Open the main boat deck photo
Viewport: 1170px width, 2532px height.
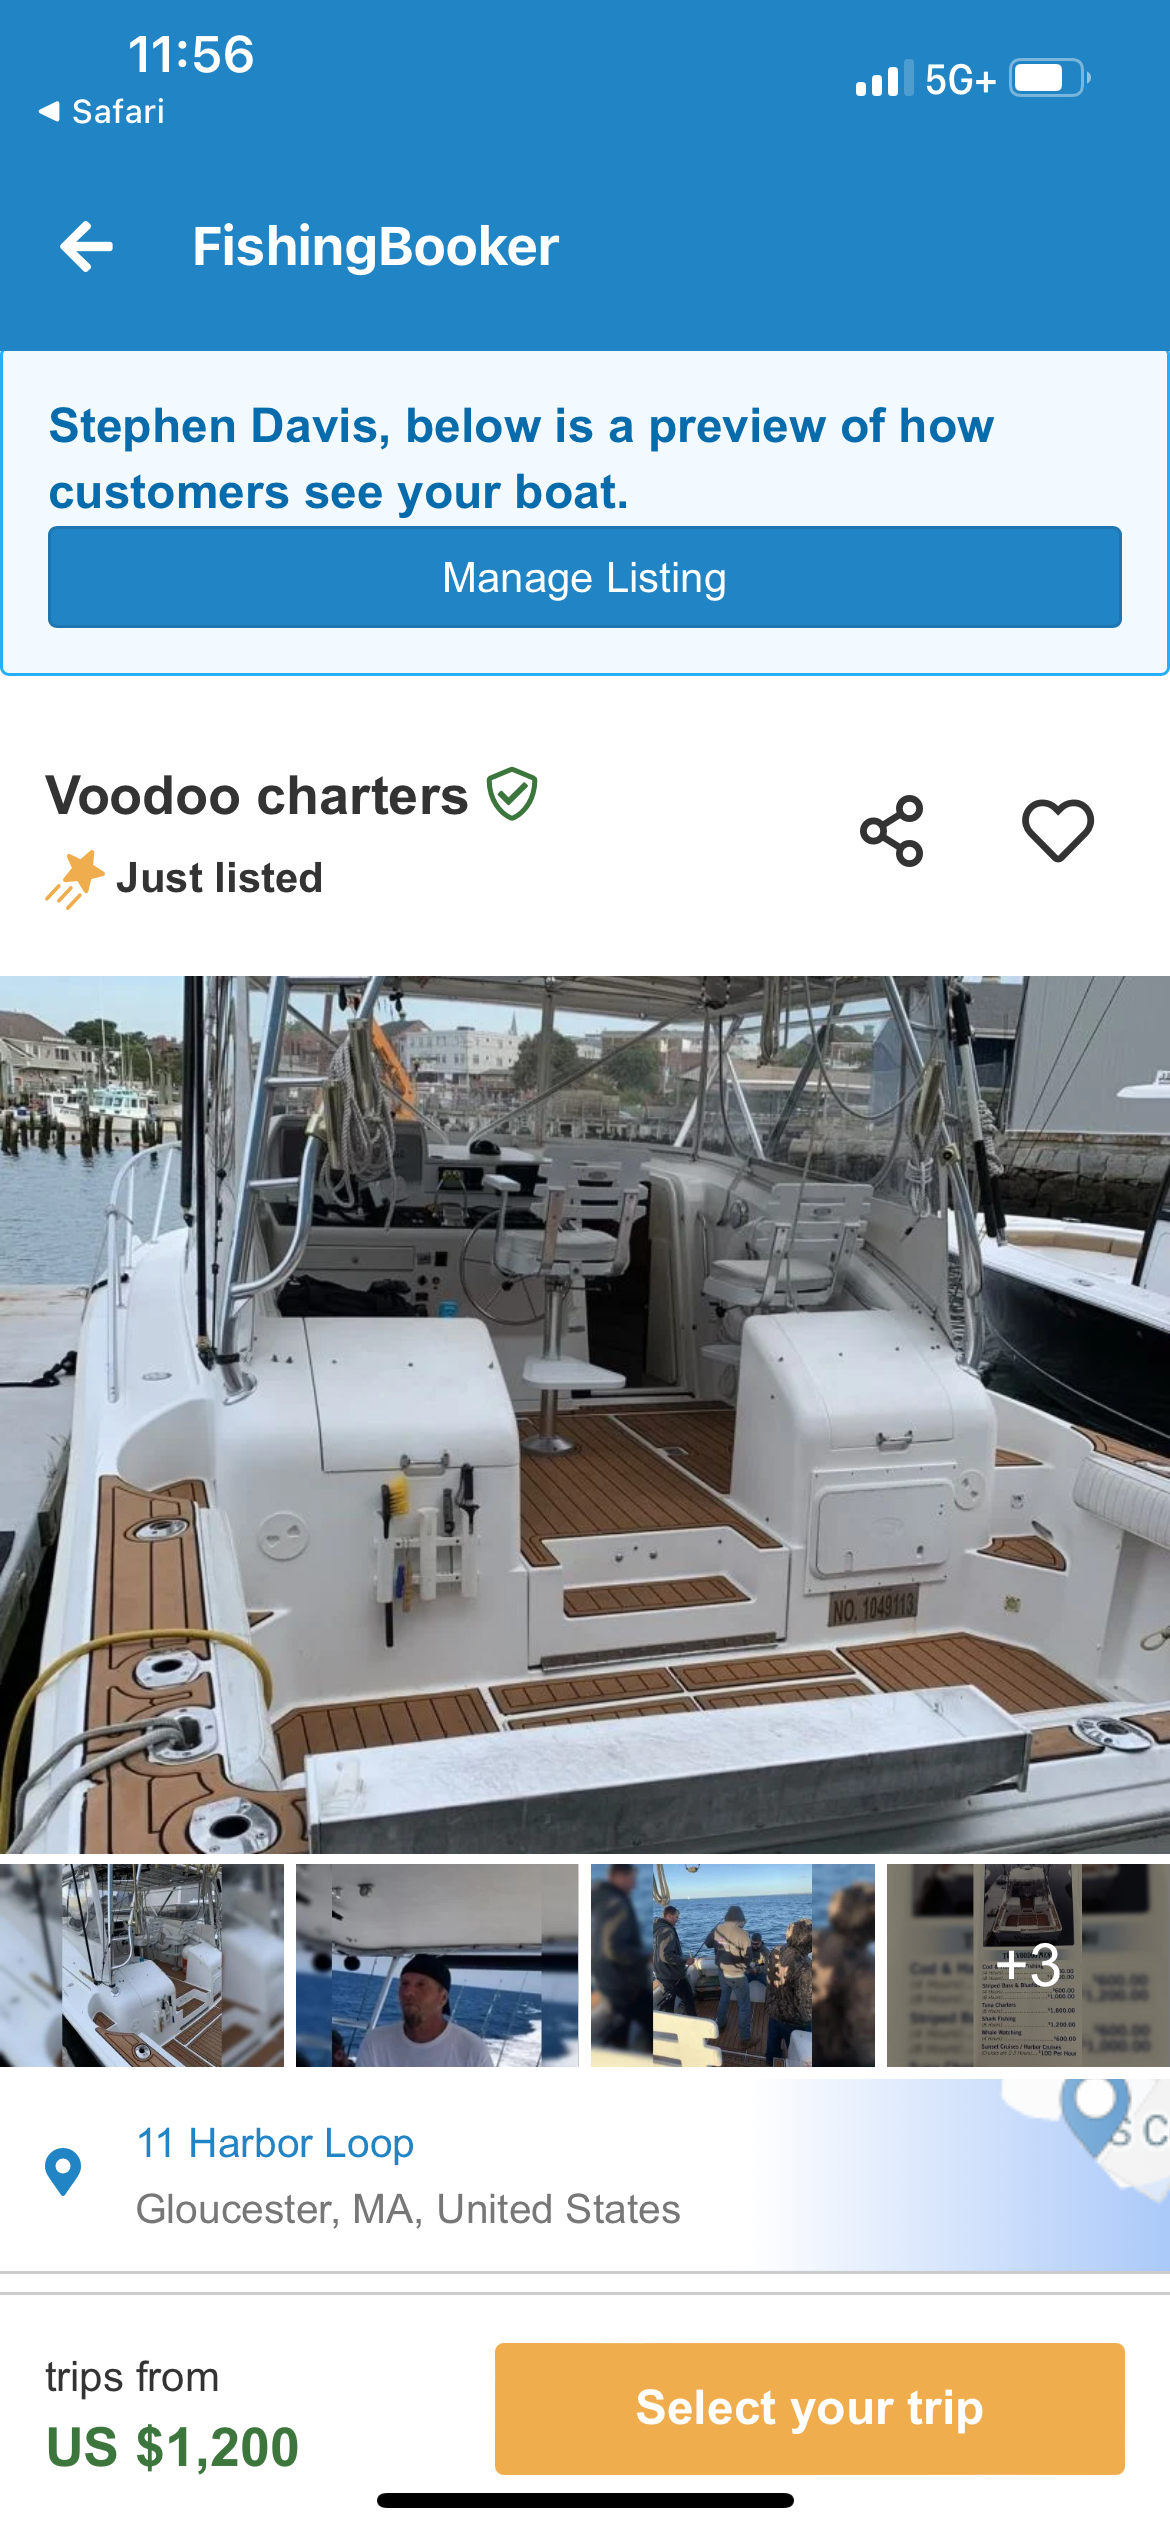pos(585,1414)
